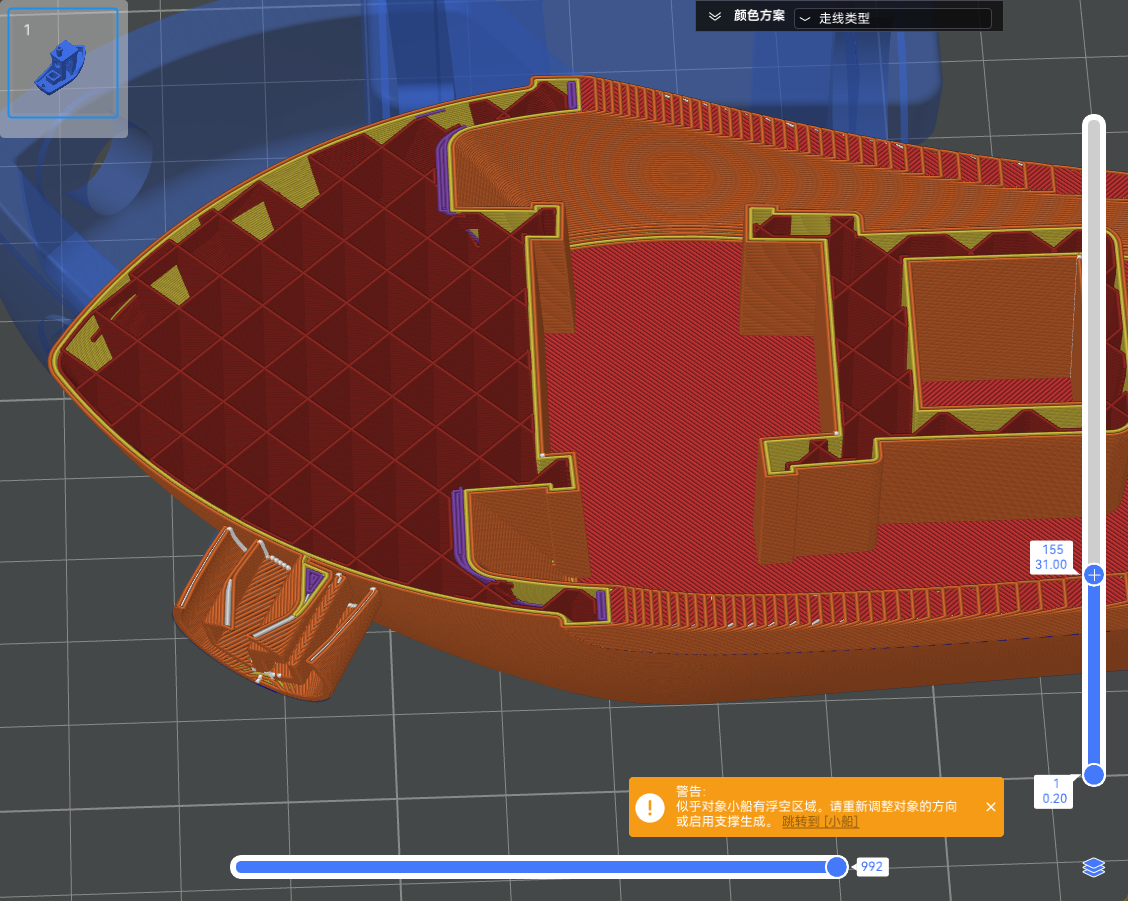Click the 155 / 31.00 layer height label
1128x901 pixels.
[x=1052, y=557]
